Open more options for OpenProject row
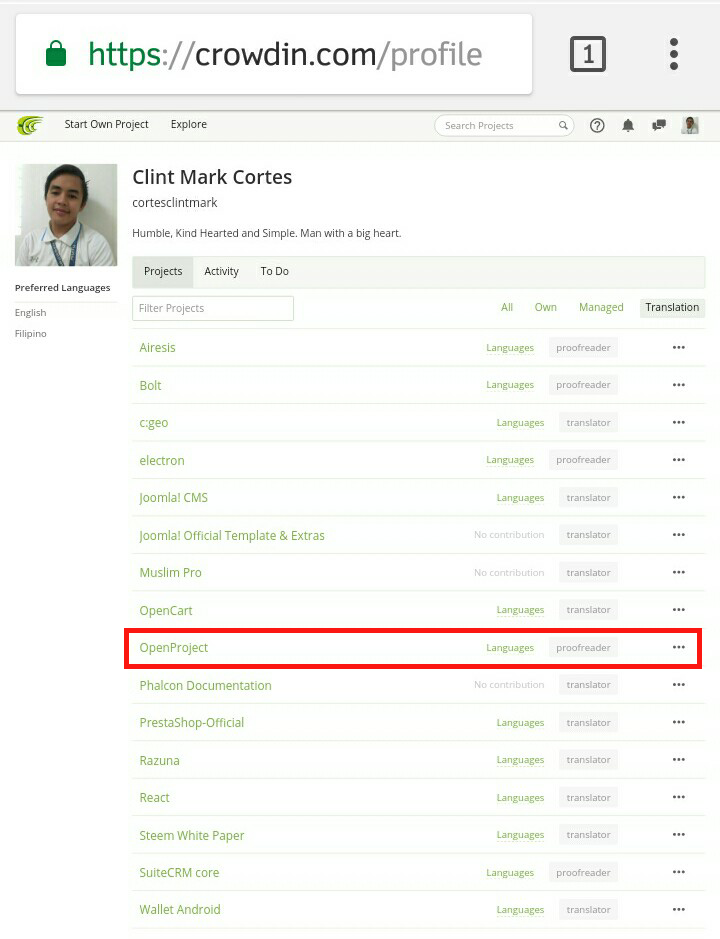Image resolution: width=720 pixels, height=939 pixels. tap(678, 647)
